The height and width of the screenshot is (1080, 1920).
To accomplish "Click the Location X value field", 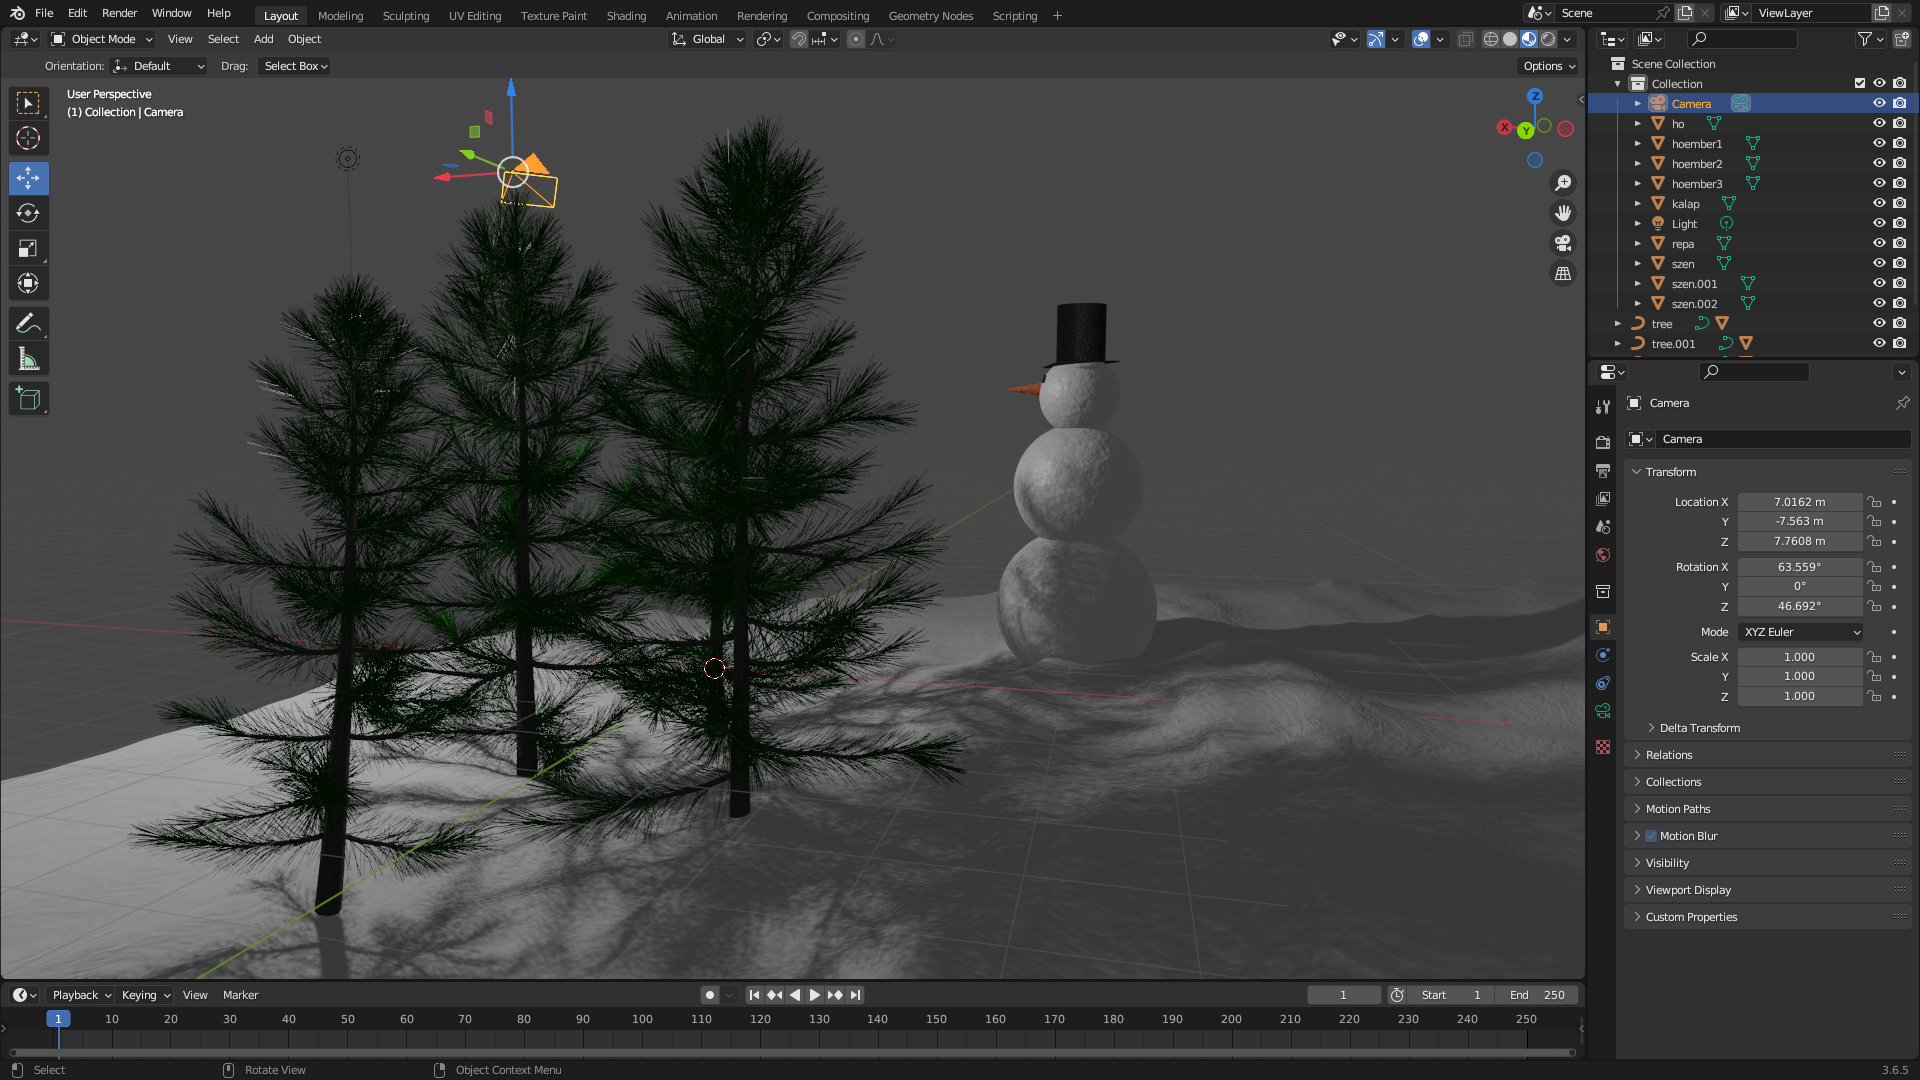I will [x=1799, y=502].
